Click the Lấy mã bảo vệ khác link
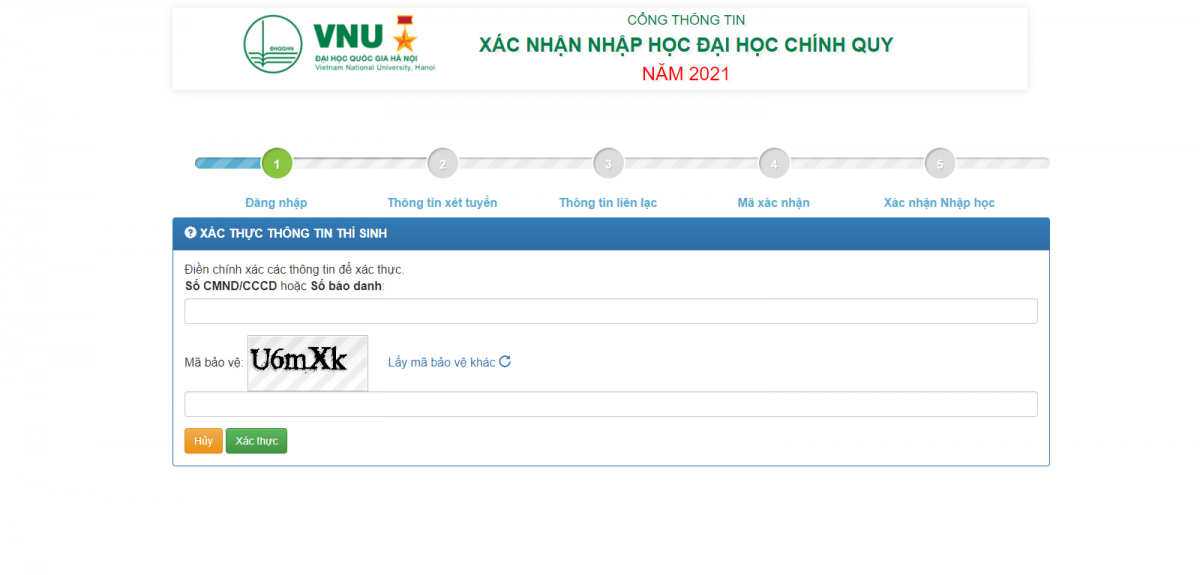Screen dimensions: 1200x575 click(x=442, y=362)
